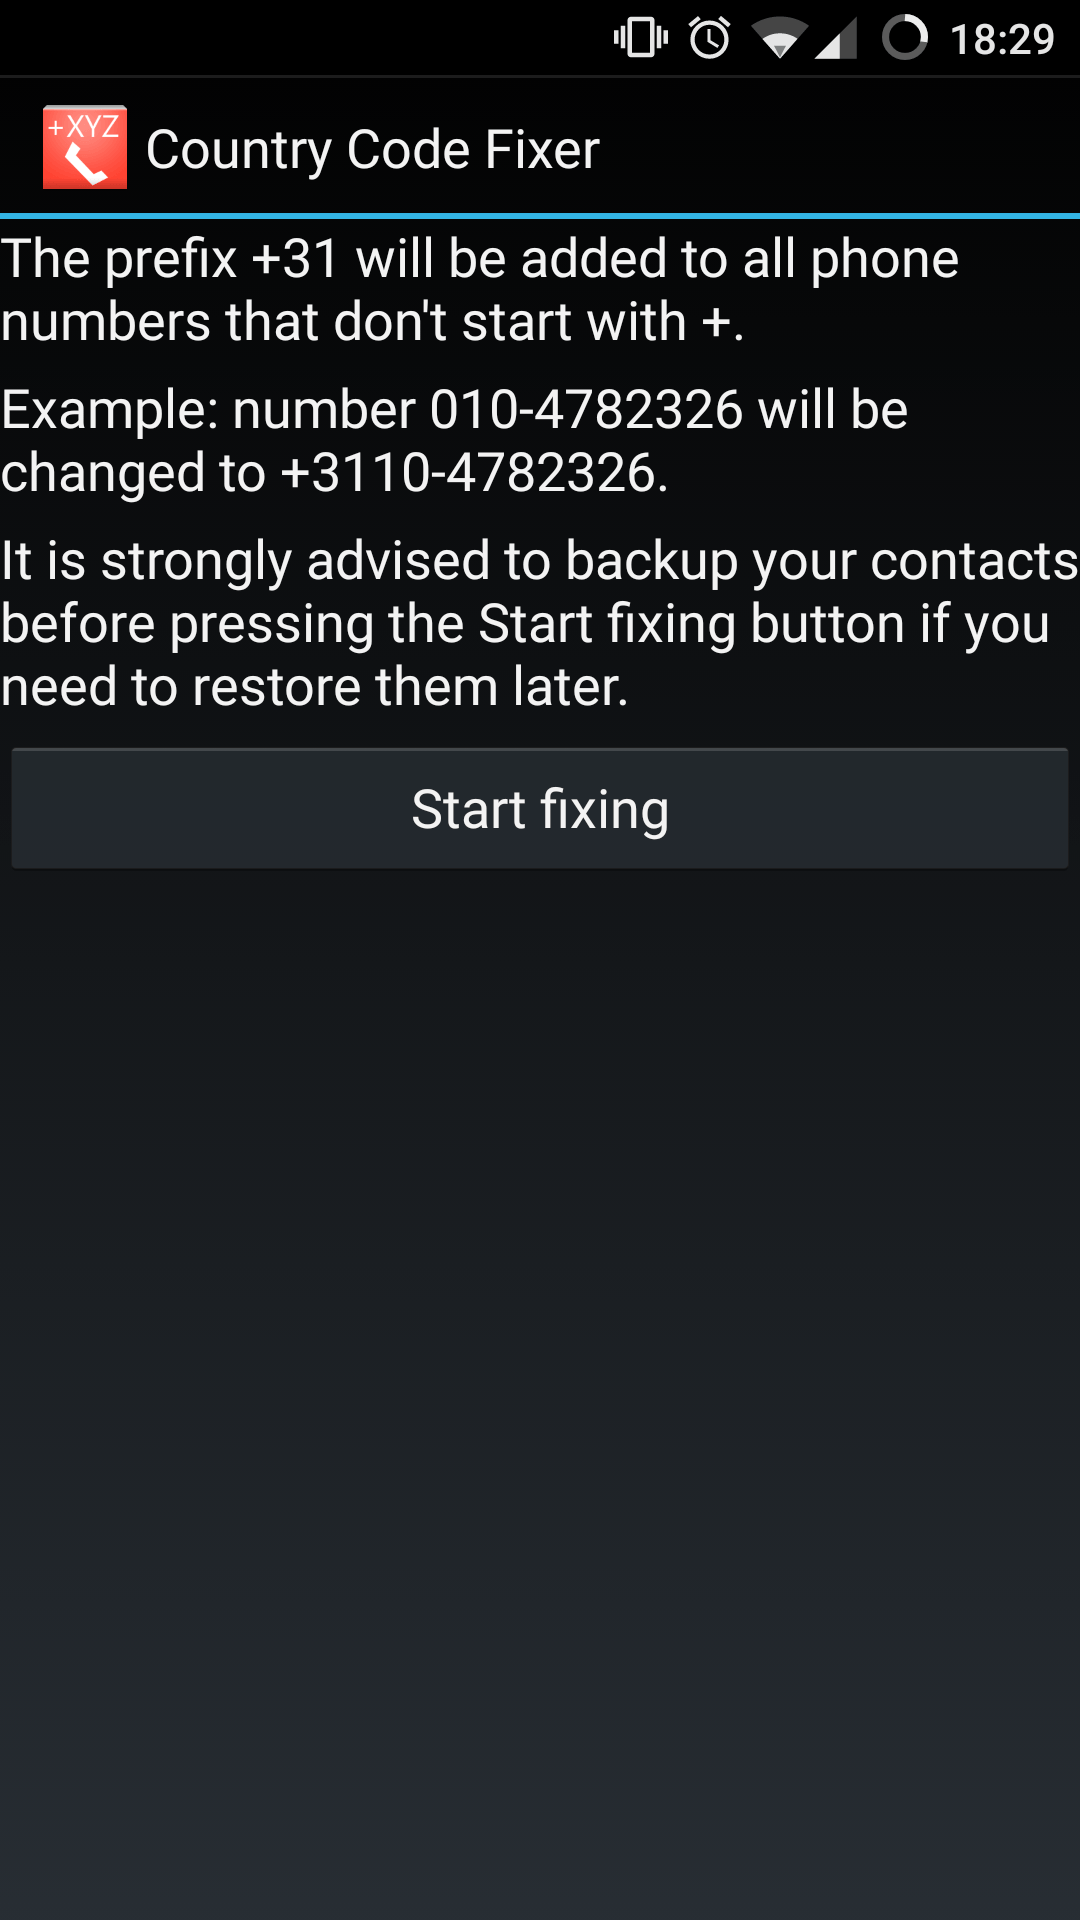
Task: Start fixing the phone numbers
Action: tap(540, 809)
